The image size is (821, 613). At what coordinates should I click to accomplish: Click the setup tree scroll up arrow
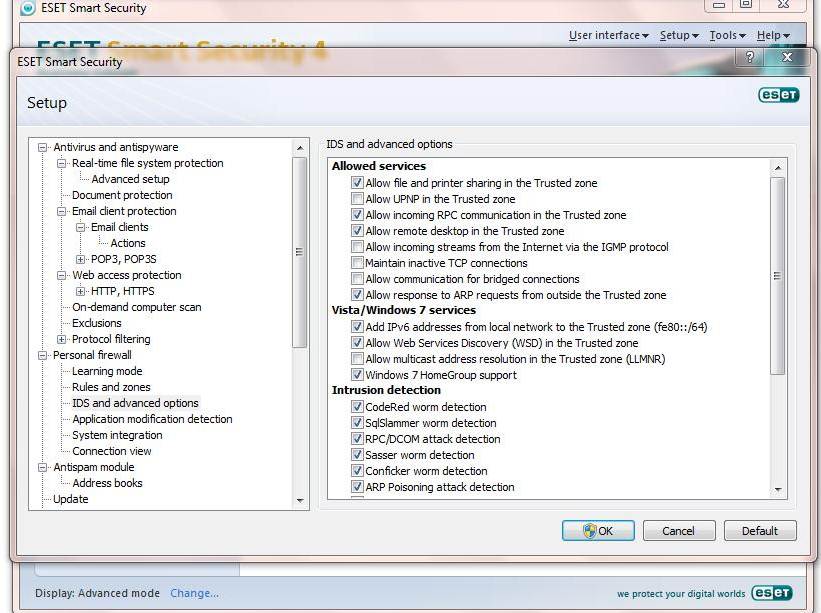[x=300, y=148]
